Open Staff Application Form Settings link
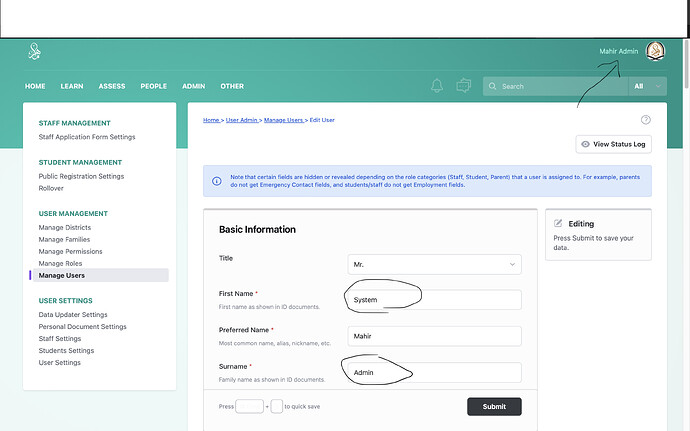690x431 pixels. point(87,137)
